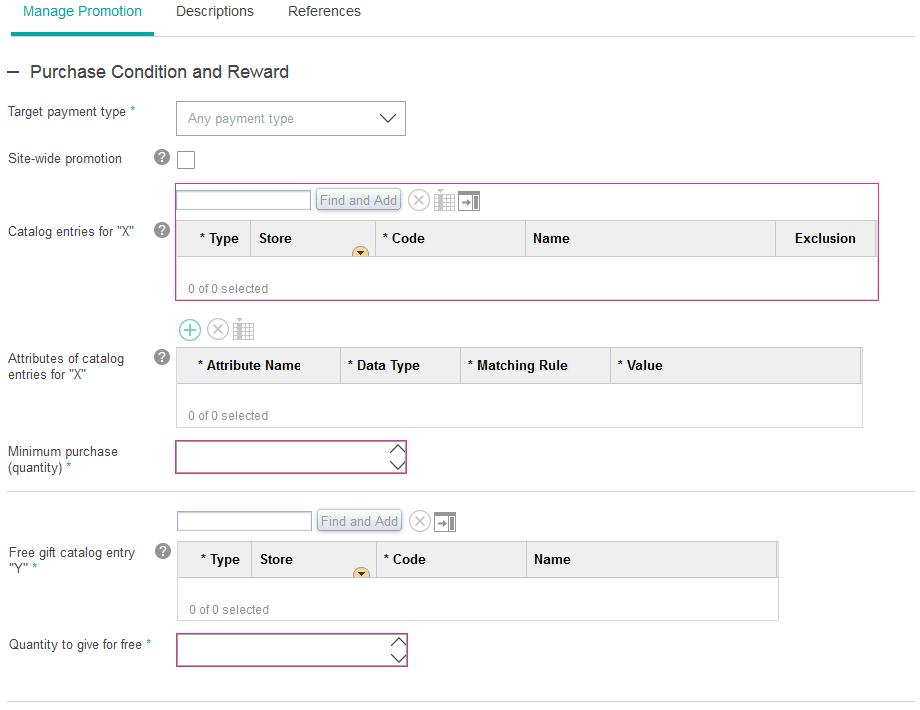Open help icon for Site-wide promotion

(x=162, y=158)
